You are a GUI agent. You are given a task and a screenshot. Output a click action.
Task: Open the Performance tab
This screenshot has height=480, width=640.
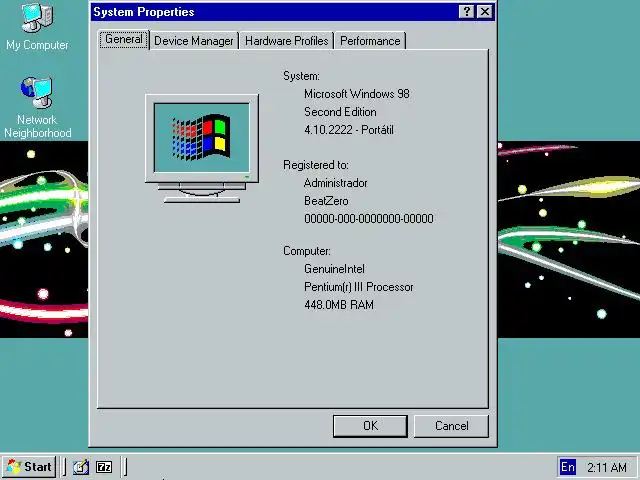[370, 41]
